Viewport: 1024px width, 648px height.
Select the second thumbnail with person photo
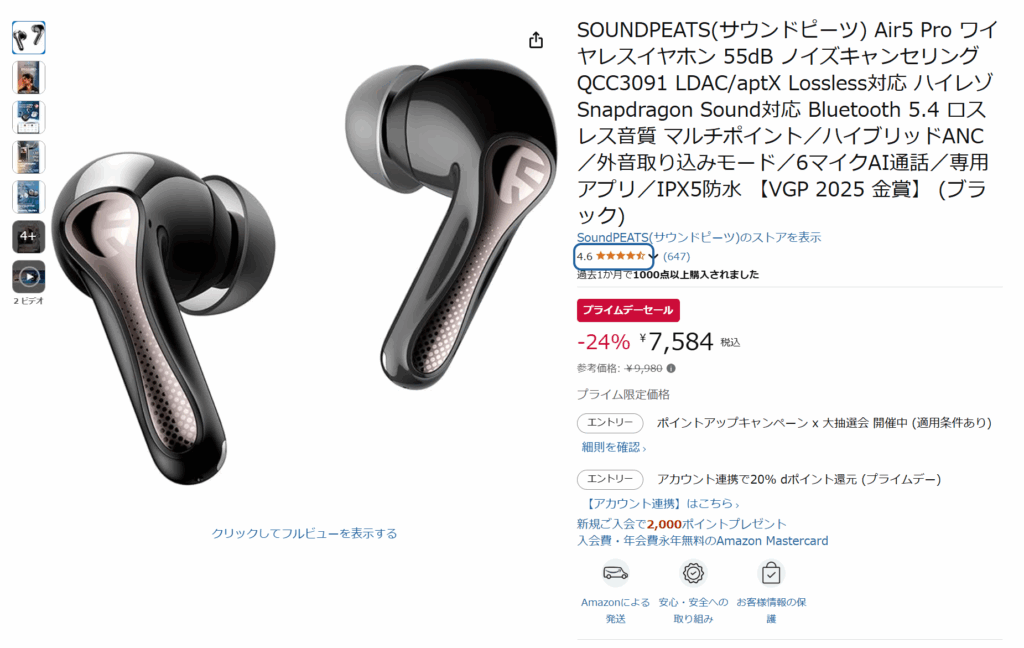click(x=29, y=78)
